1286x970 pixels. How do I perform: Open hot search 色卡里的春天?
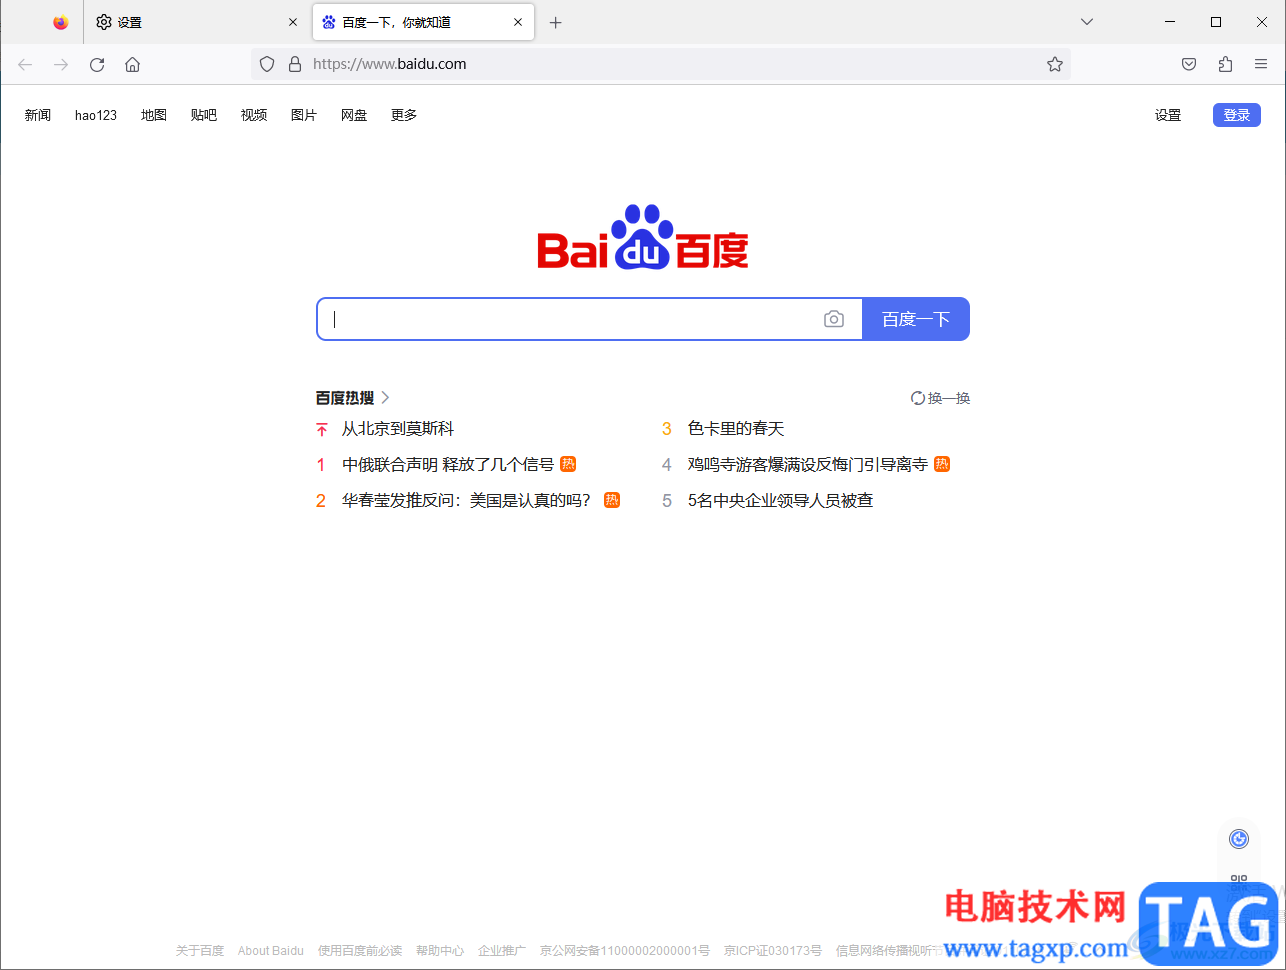(736, 429)
